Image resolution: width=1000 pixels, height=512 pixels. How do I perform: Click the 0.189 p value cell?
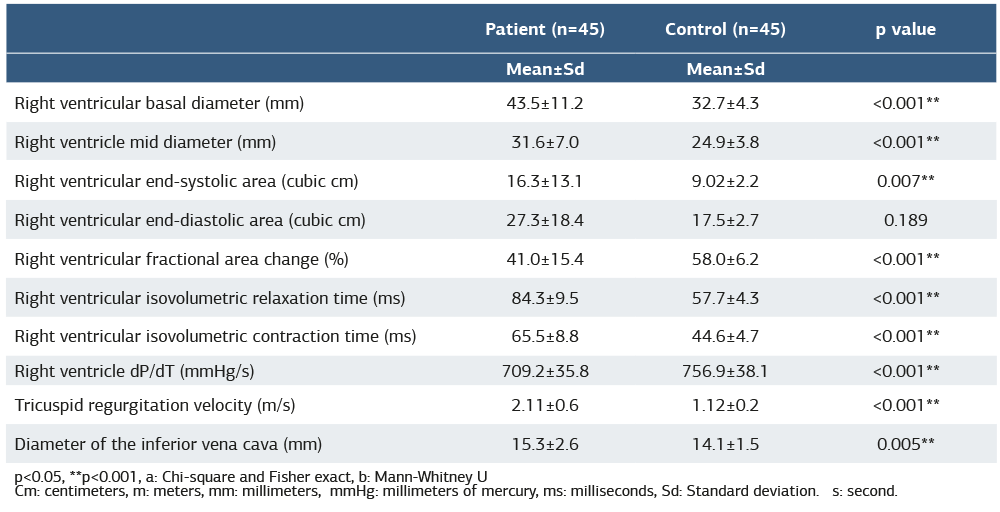click(x=905, y=220)
